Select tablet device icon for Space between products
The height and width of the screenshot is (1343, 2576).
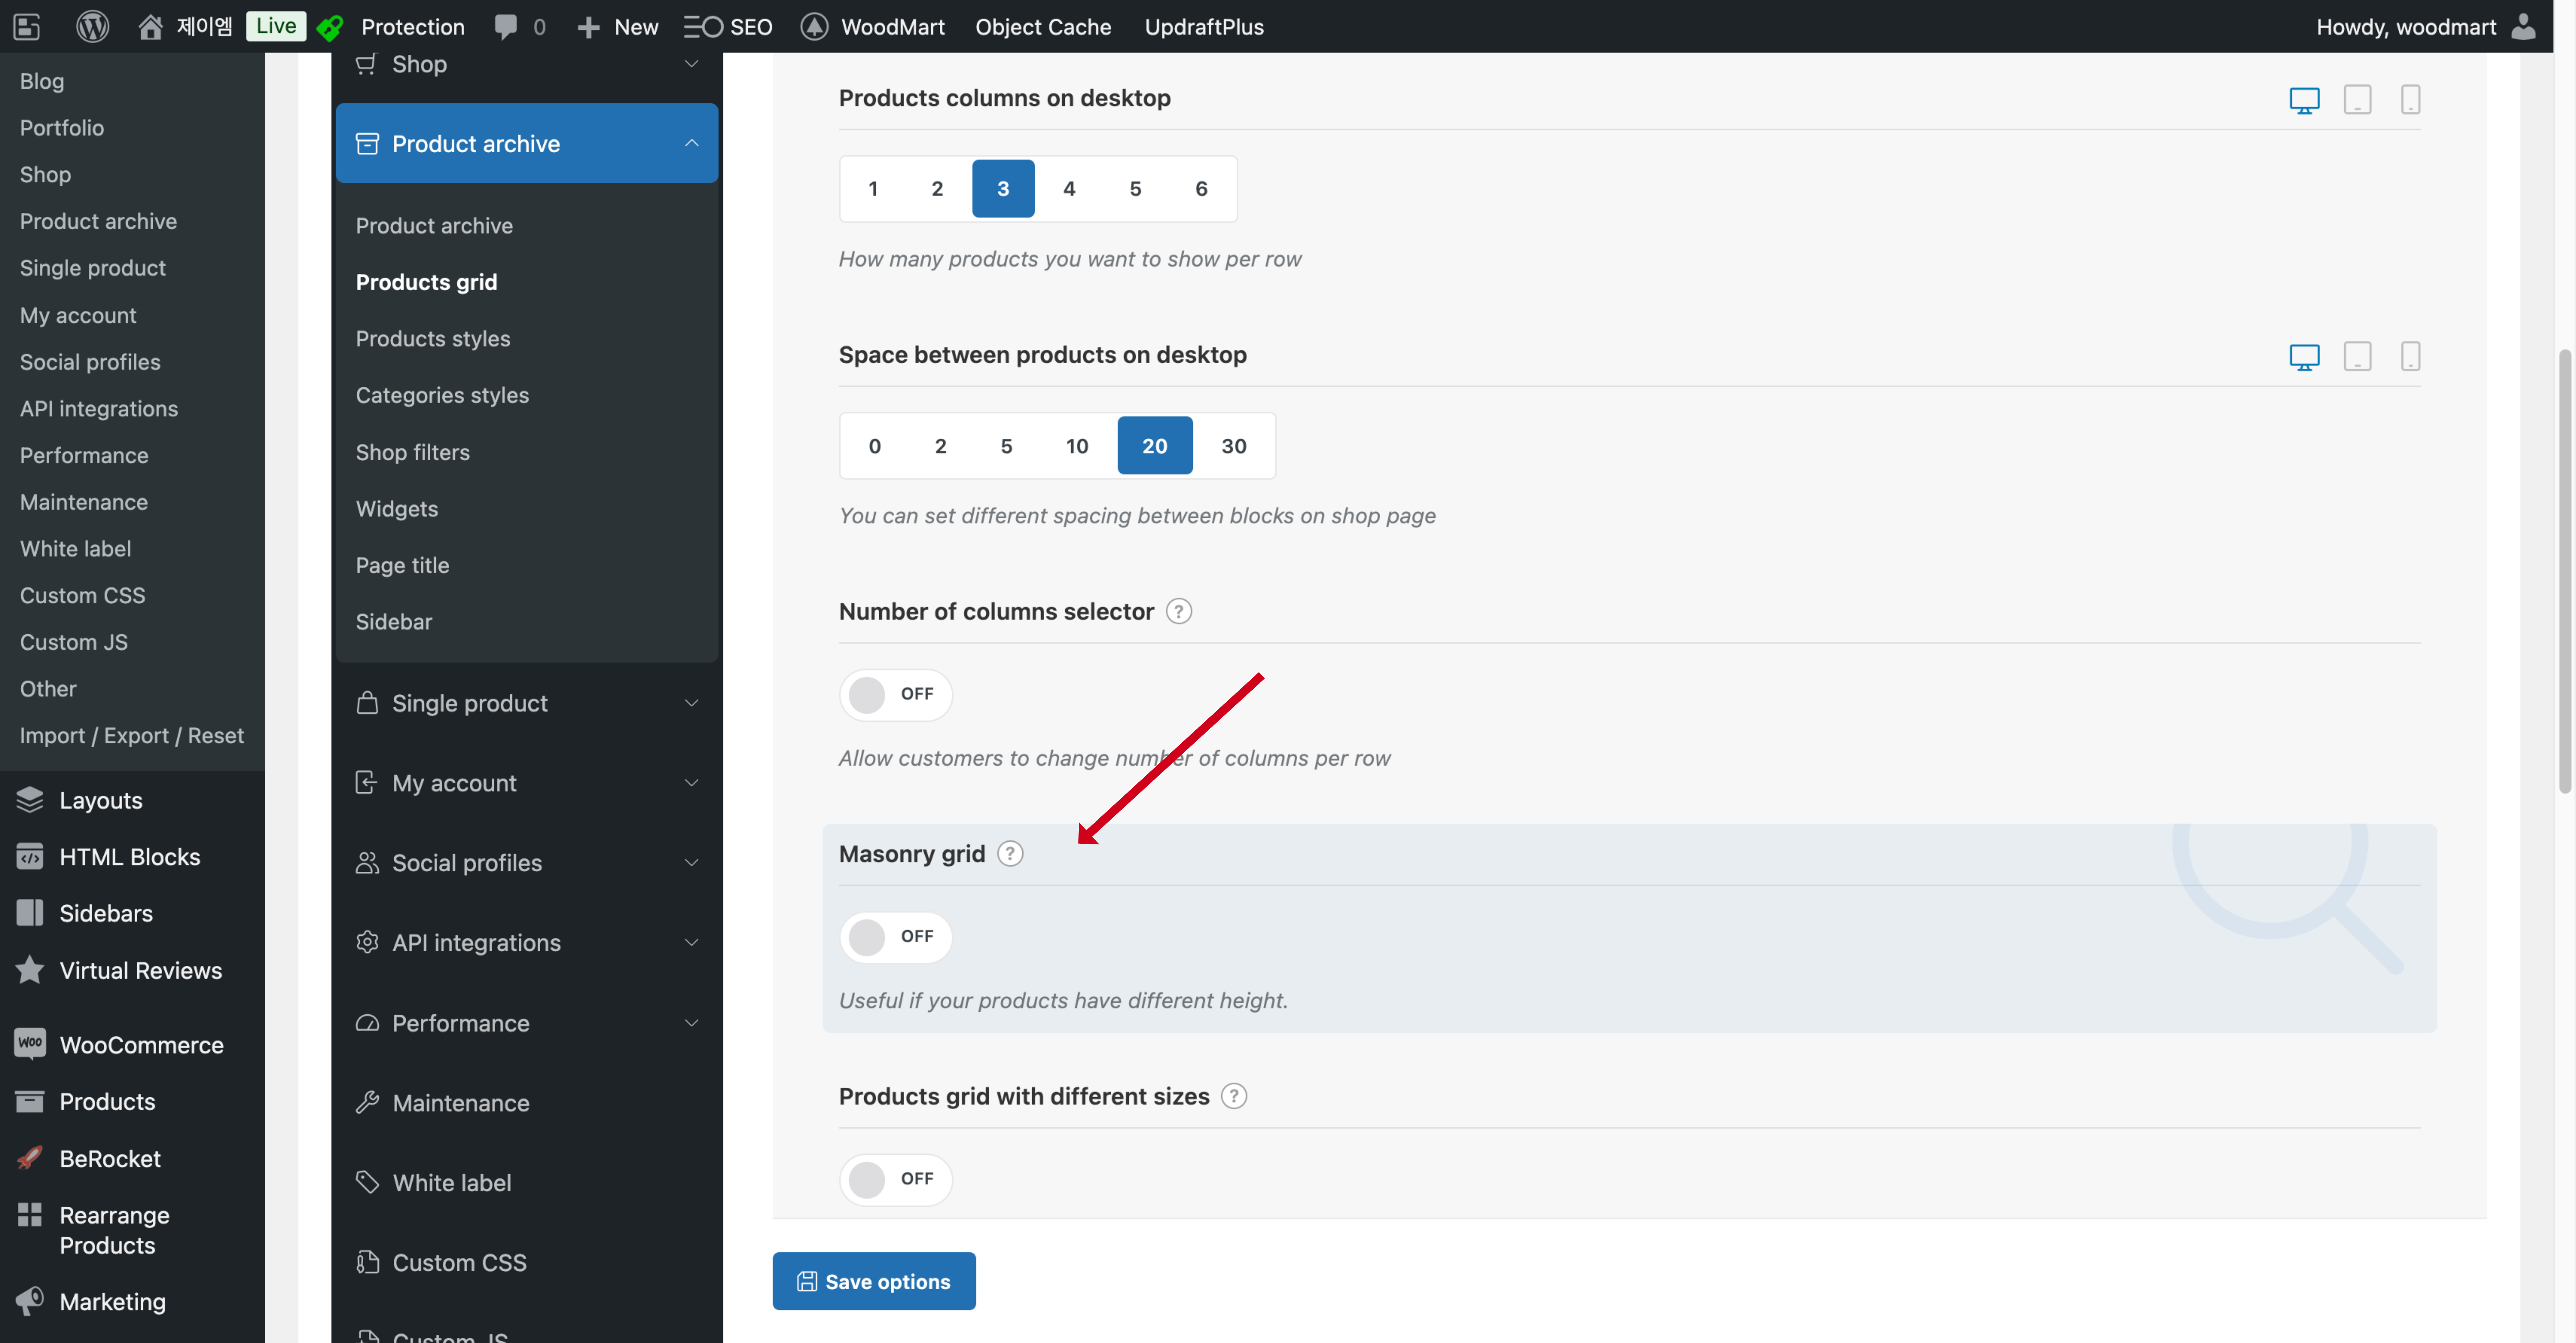pyautogui.click(x=2357, y=357)
